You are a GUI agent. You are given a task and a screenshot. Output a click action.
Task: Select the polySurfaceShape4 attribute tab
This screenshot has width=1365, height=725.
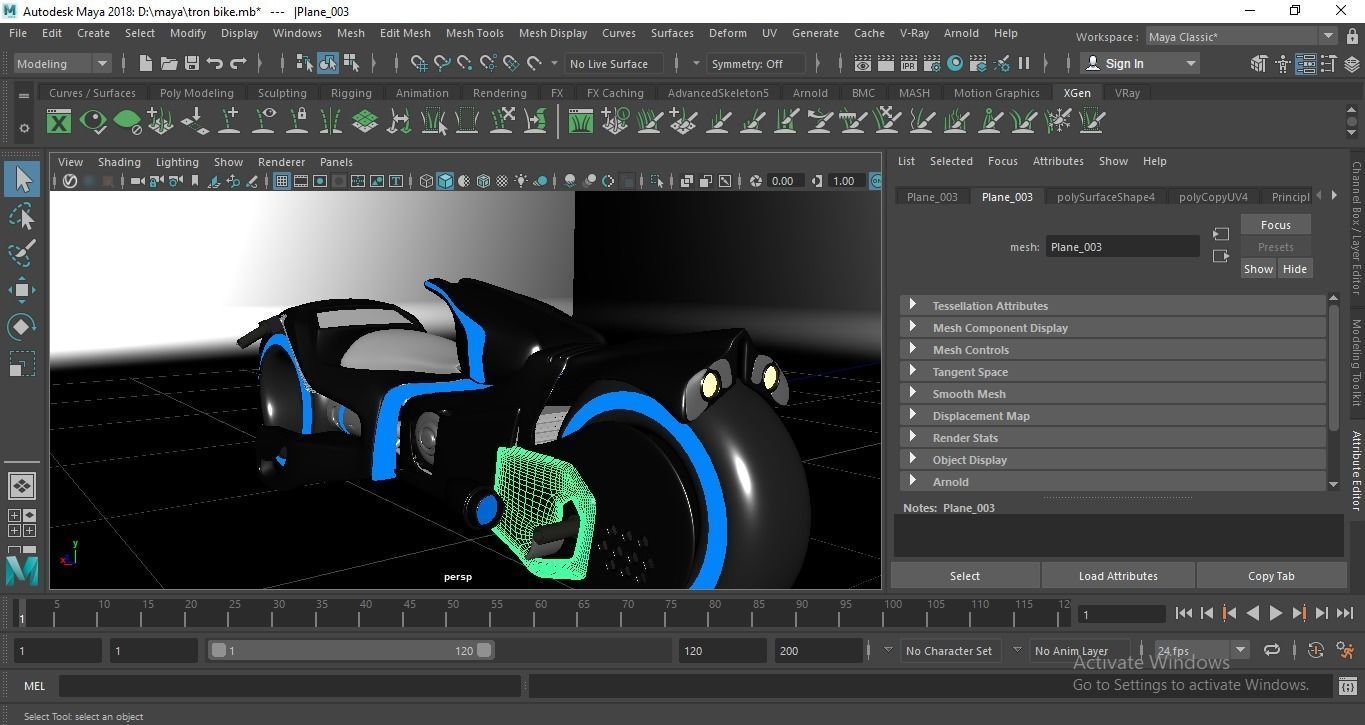[x=1106, y=197]
